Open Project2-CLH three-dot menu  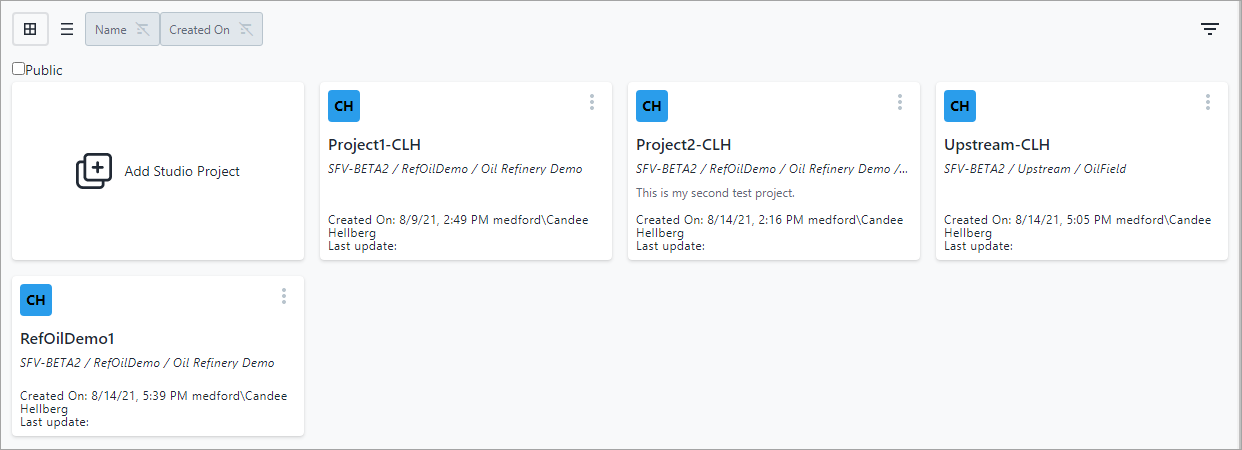pyautogui.click(x=900, y=102)
